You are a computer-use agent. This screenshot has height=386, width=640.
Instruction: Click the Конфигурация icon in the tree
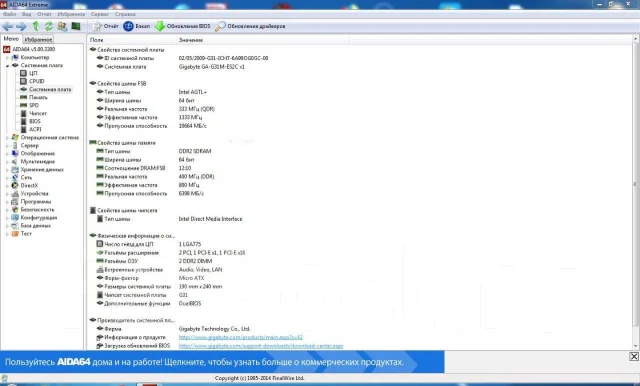(15, 217)
